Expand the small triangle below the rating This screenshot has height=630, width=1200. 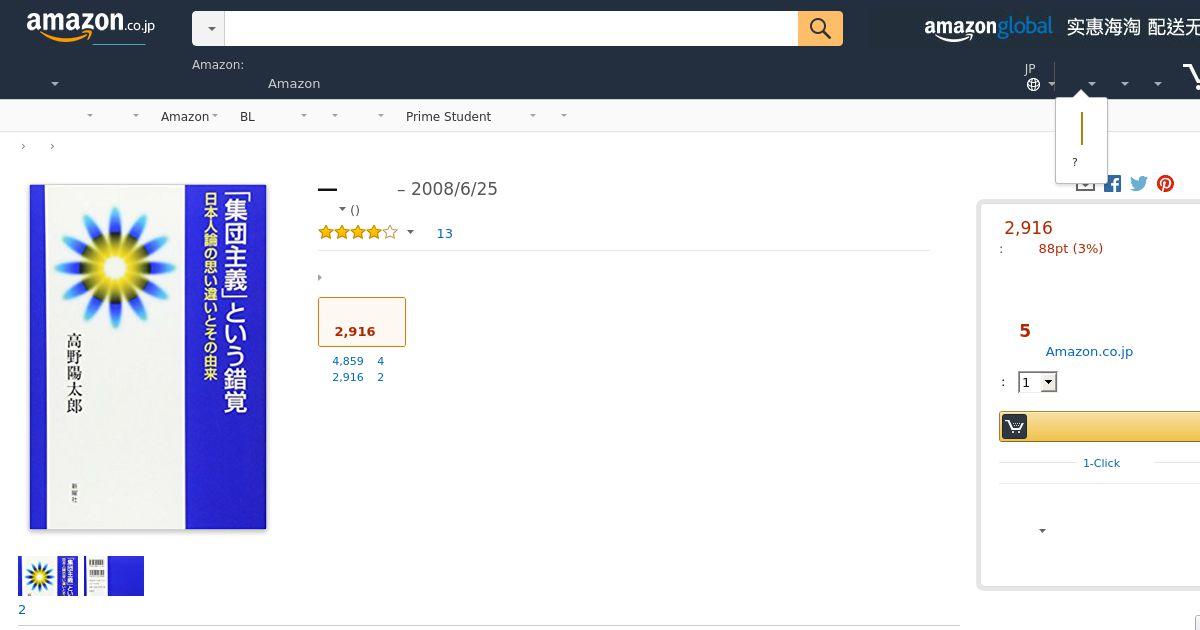pyautogui.click(x=320, y=277)
